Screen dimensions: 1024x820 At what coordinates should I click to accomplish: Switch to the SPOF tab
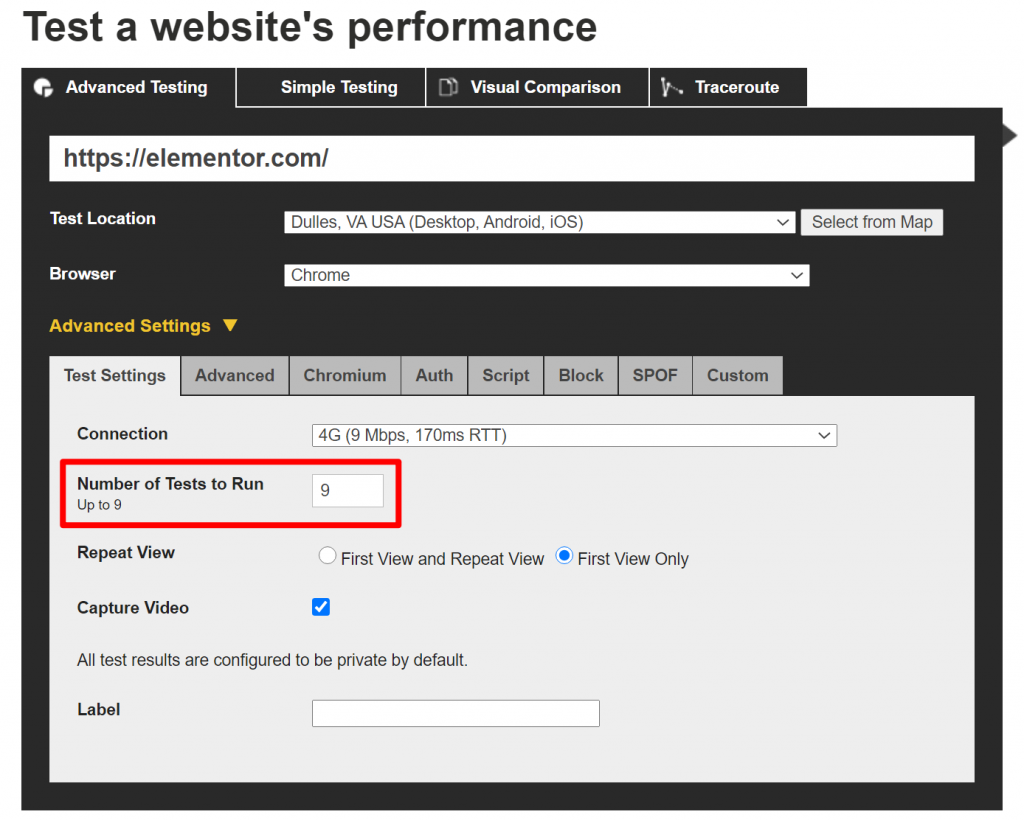tap(655, 376)
